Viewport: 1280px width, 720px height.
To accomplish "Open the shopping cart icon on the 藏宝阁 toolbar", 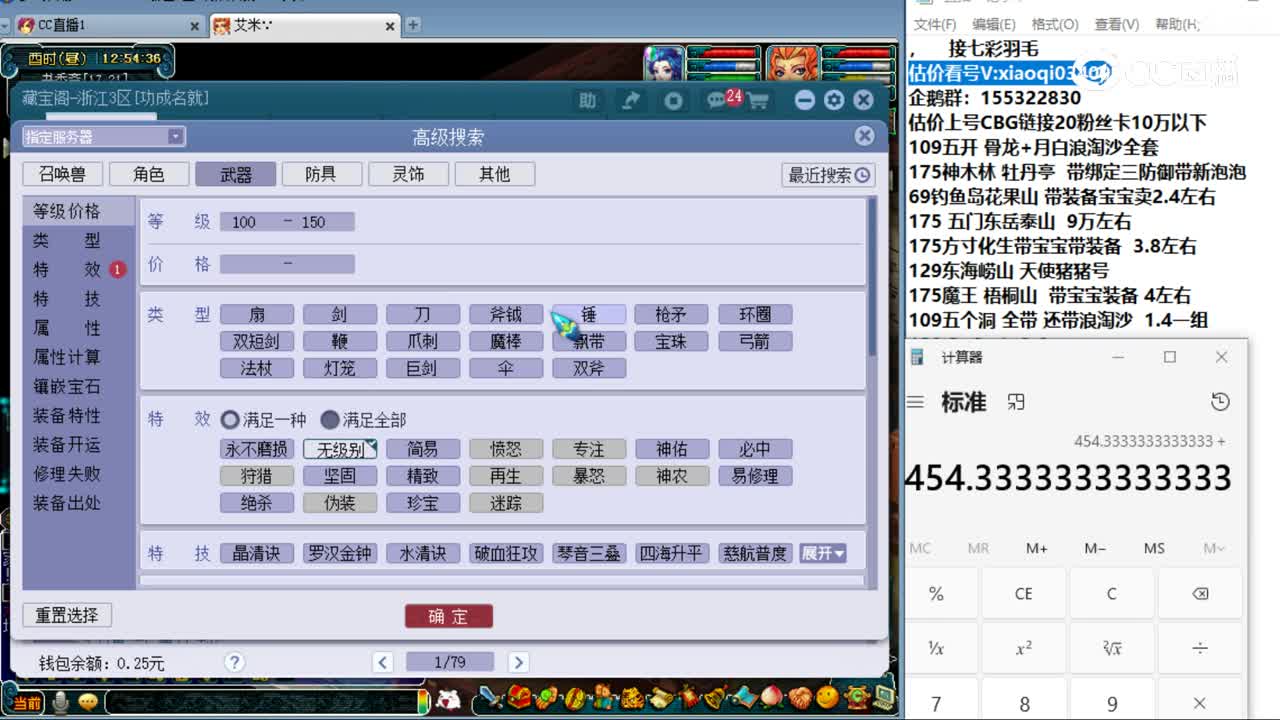I will (757, 100).
